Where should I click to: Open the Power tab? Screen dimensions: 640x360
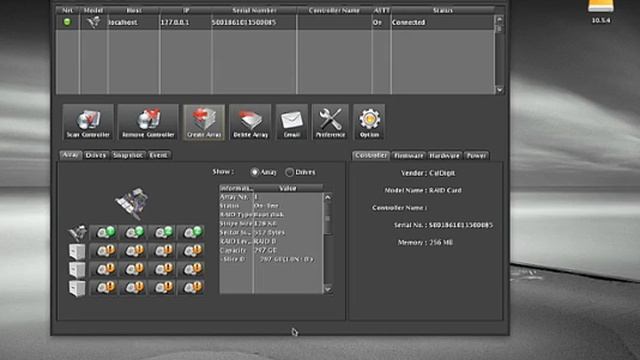pos(476,156)
